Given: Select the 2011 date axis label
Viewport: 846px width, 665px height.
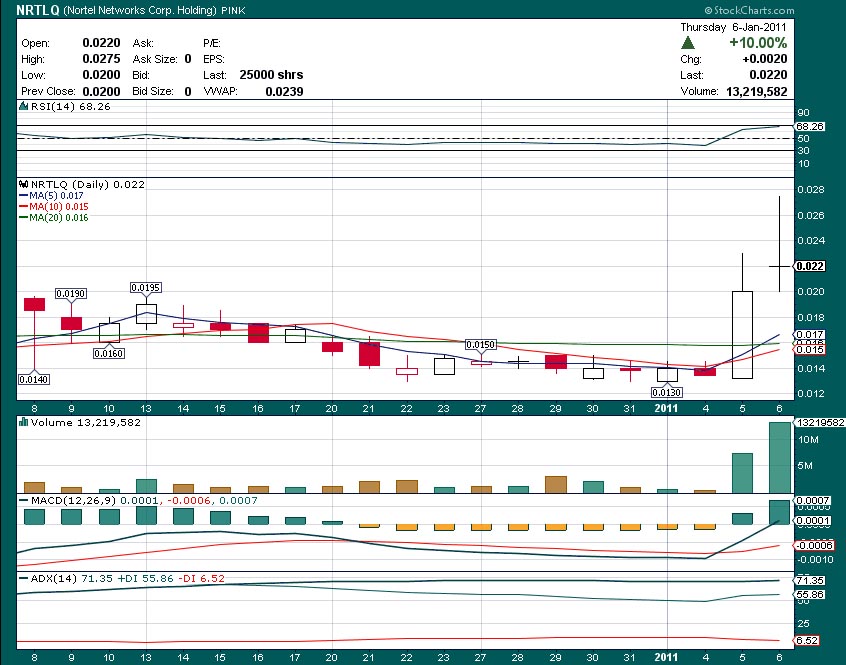Looking at the screenshot, I should click(x=666, y=408).
